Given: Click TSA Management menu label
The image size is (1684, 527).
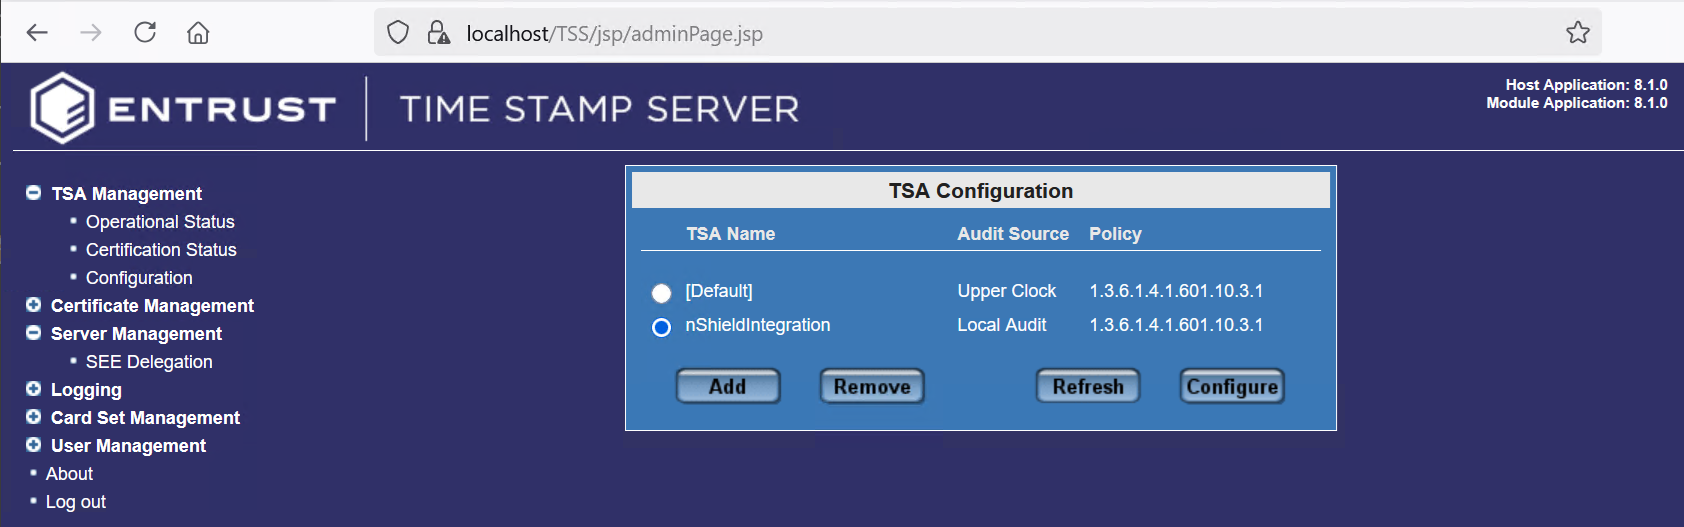Looking at the screenshot, I should pyautogui.click(x=127, y=194).
